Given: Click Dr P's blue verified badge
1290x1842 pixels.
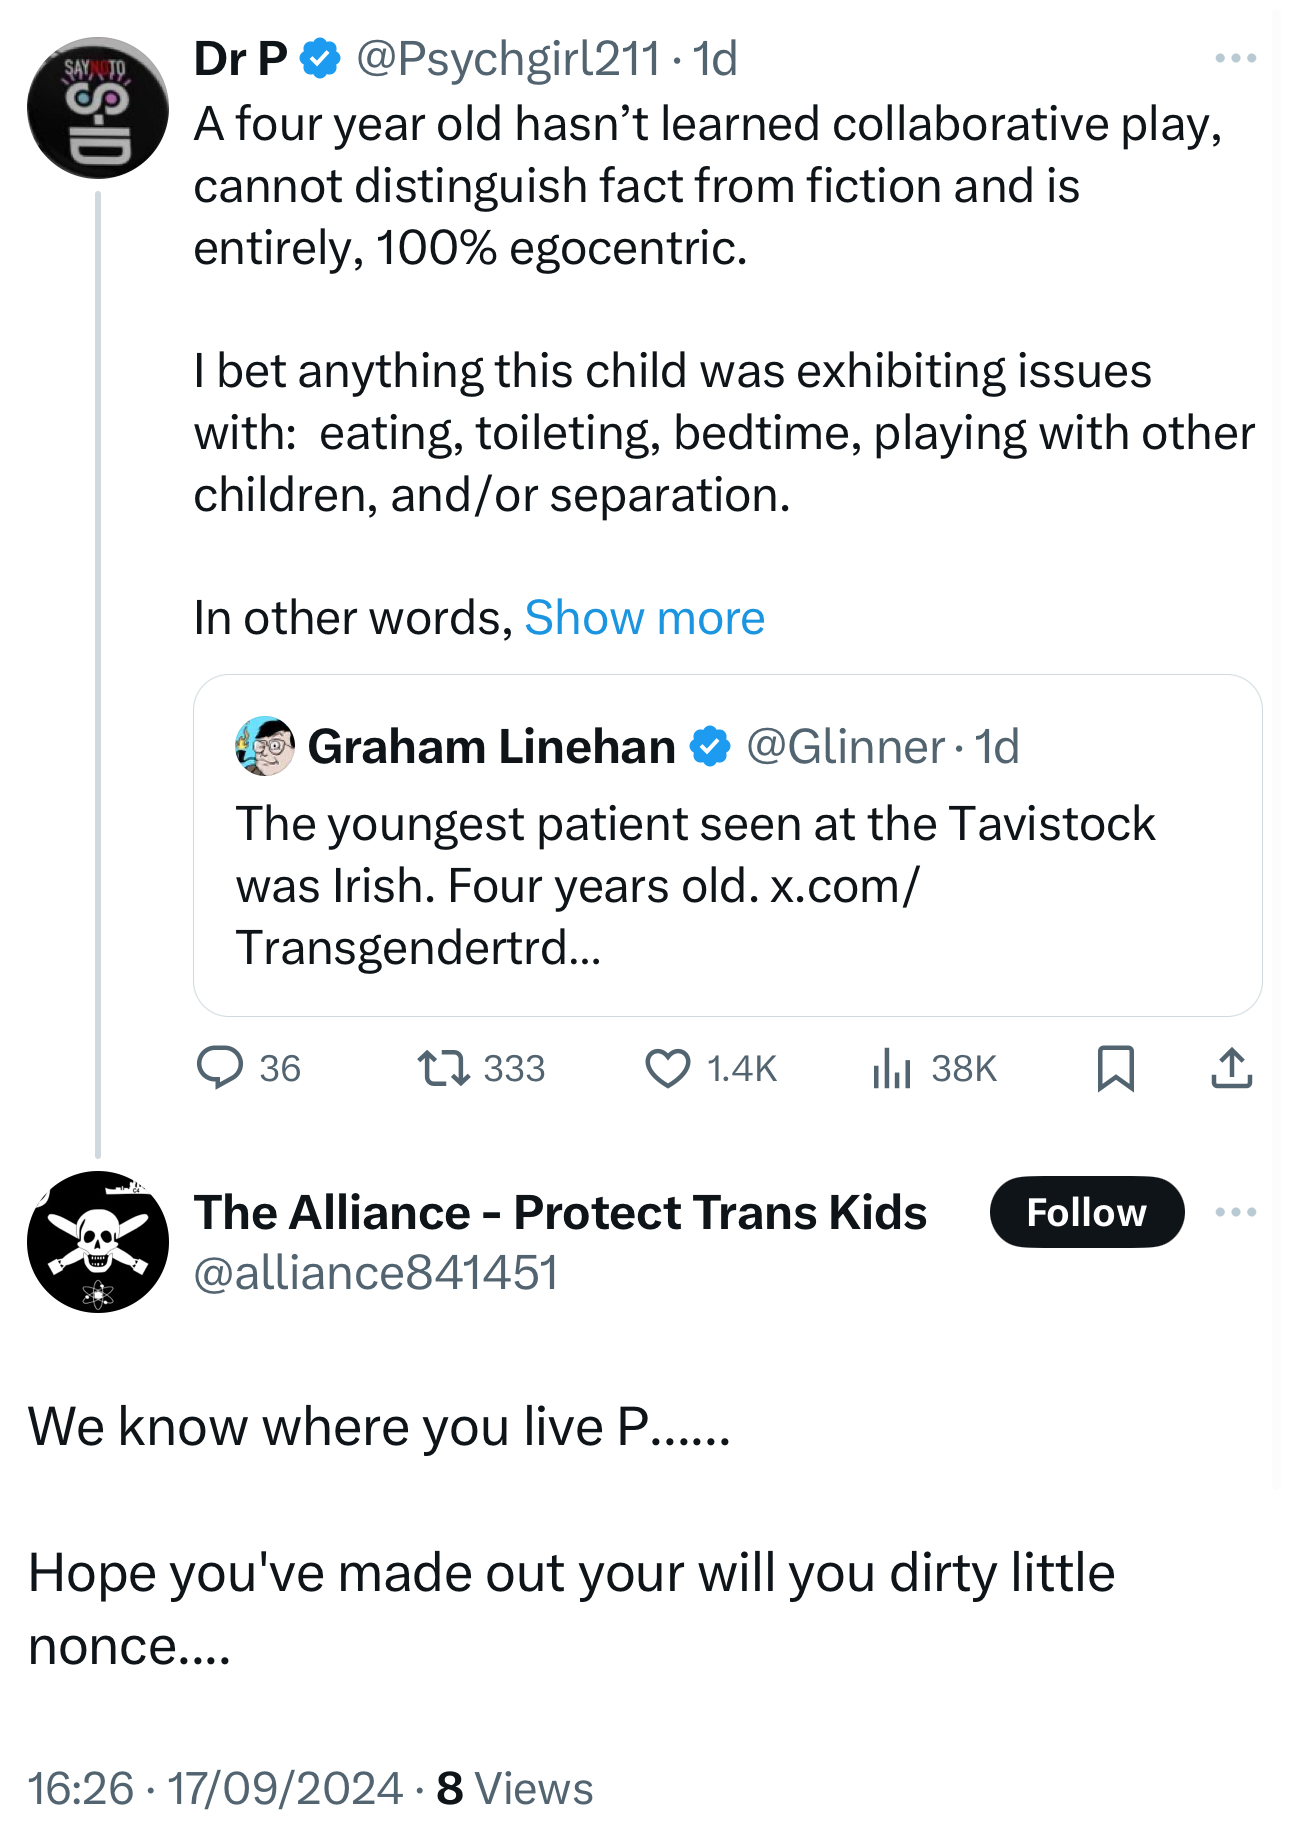Looking at the screenshot, I should pyautogui.click(x=320, y=59).
